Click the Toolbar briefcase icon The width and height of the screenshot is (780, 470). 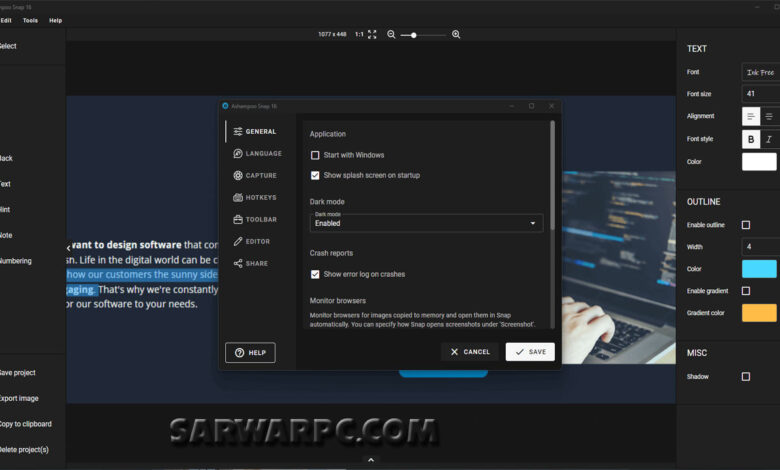(x=238, y=219)
